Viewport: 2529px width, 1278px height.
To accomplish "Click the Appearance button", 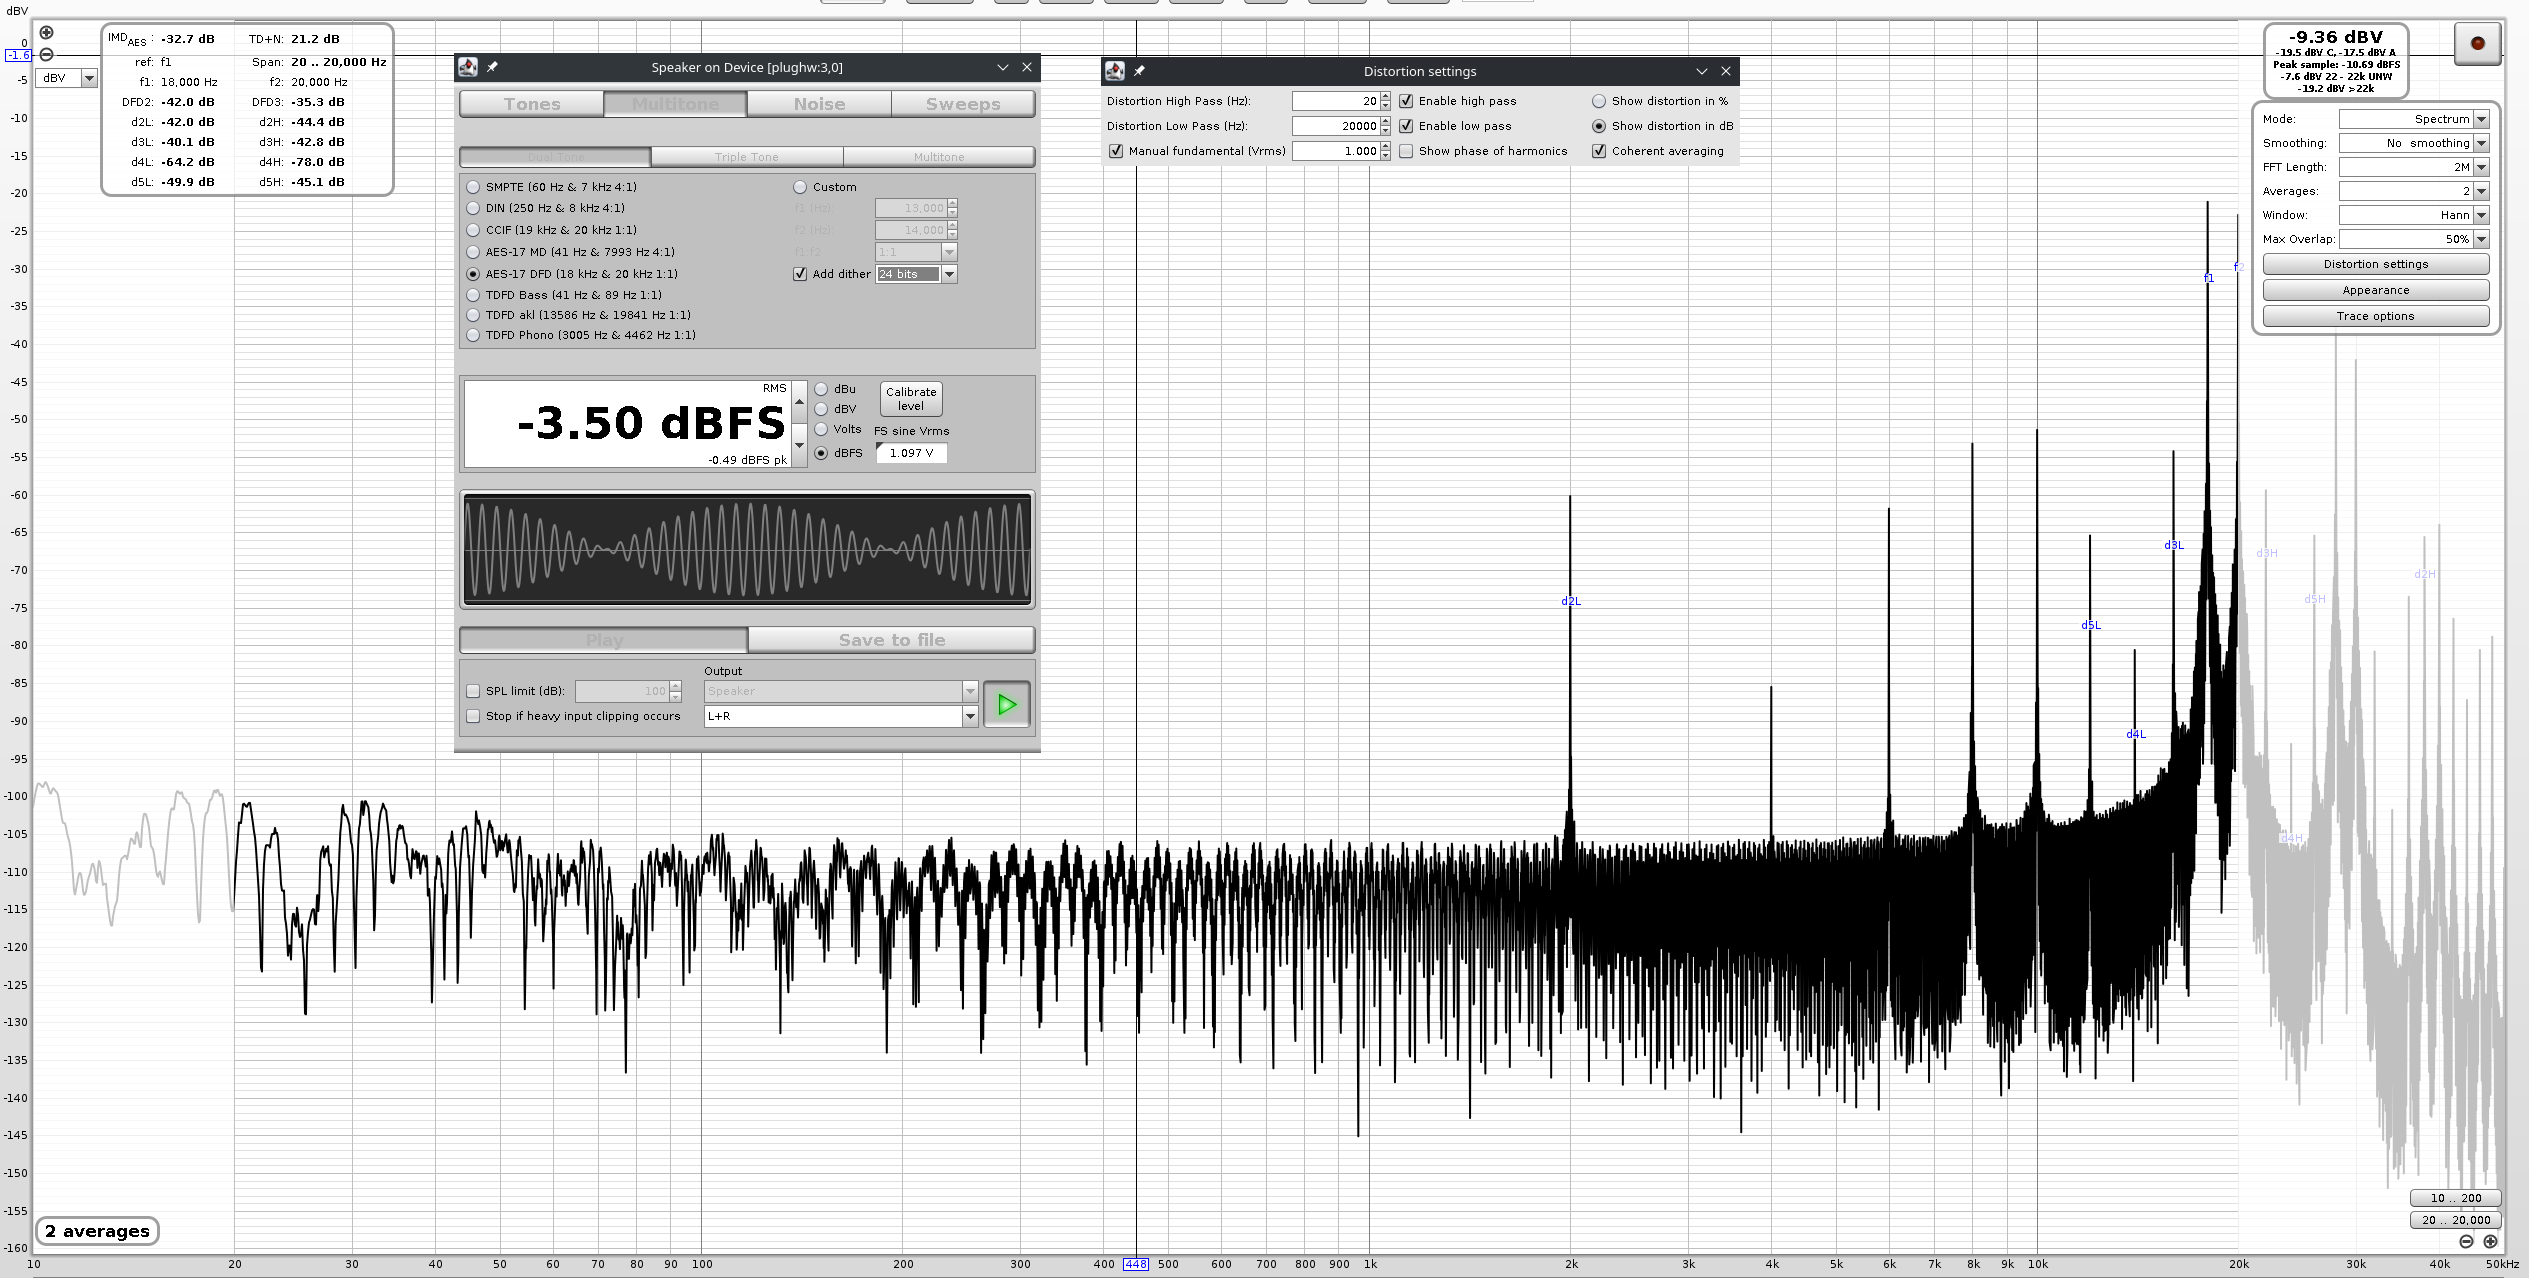I will tap(2375, 290).
